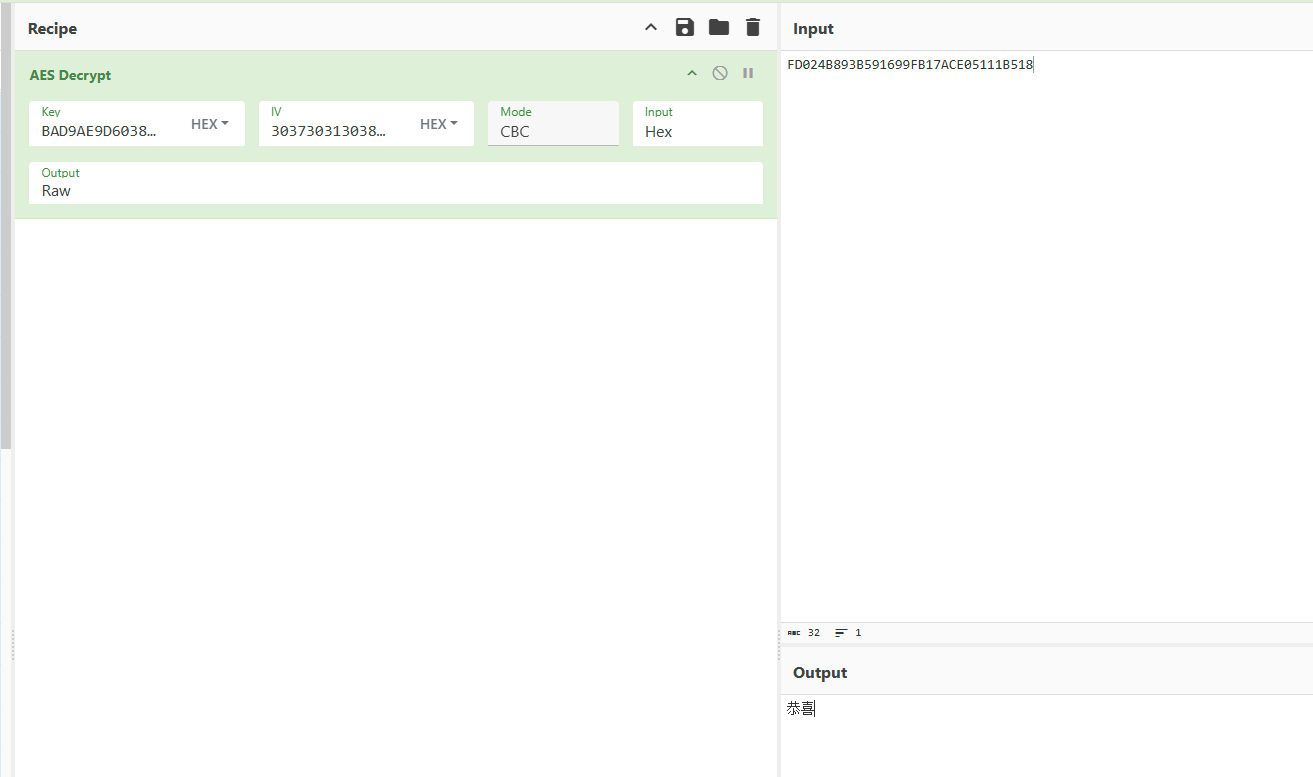Image resolution: width=1313 pixels, height=777 pixels.
Task: Place cursor in the input hex string
Action: click(x=910, y=65)
